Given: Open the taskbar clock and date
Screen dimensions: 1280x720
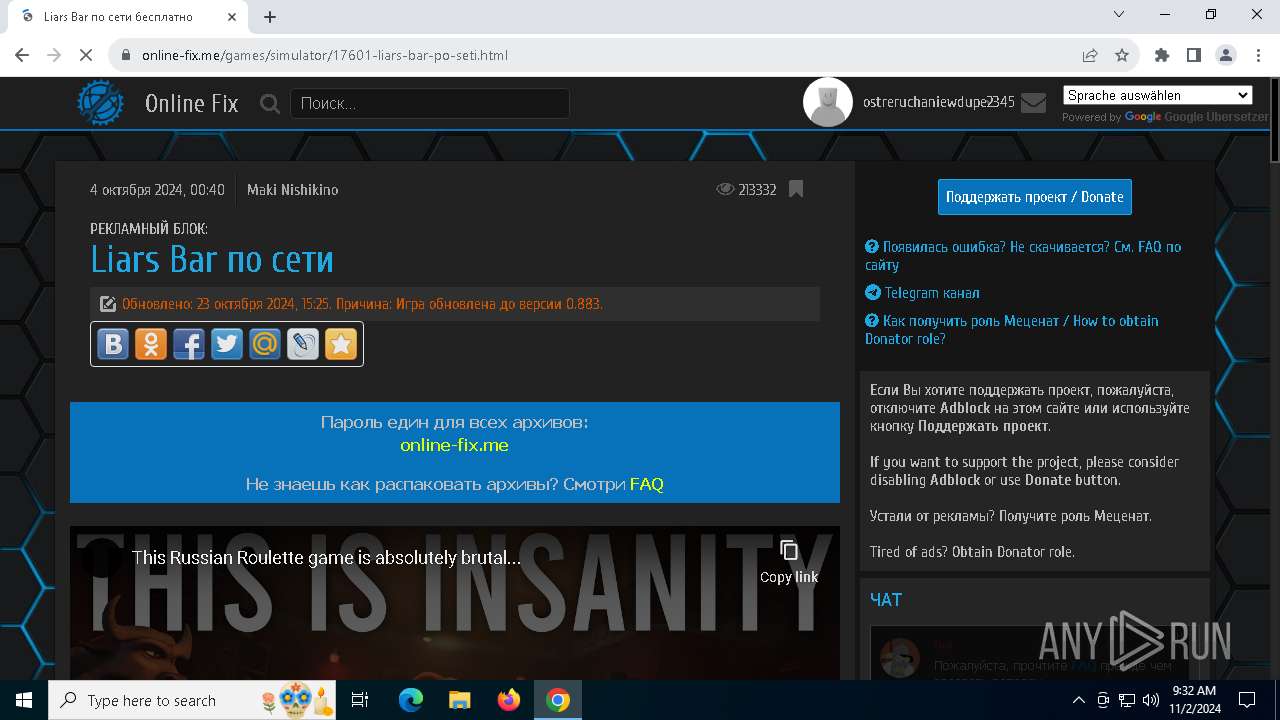Looking at the screenshot, I should click(x=1193, y=700).
